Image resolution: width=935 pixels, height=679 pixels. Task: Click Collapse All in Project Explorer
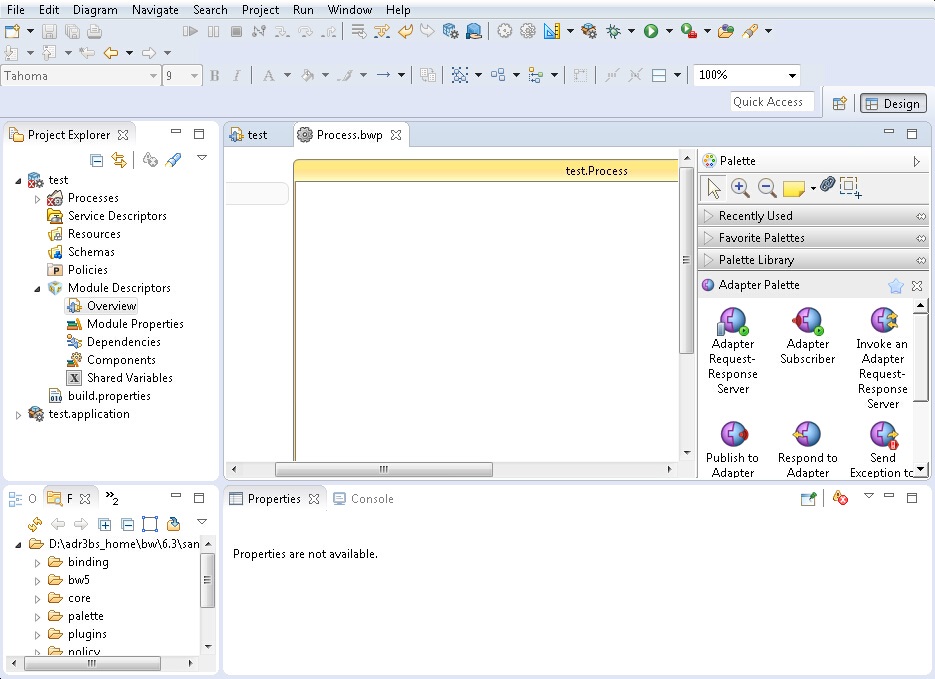tap(97, 160)
